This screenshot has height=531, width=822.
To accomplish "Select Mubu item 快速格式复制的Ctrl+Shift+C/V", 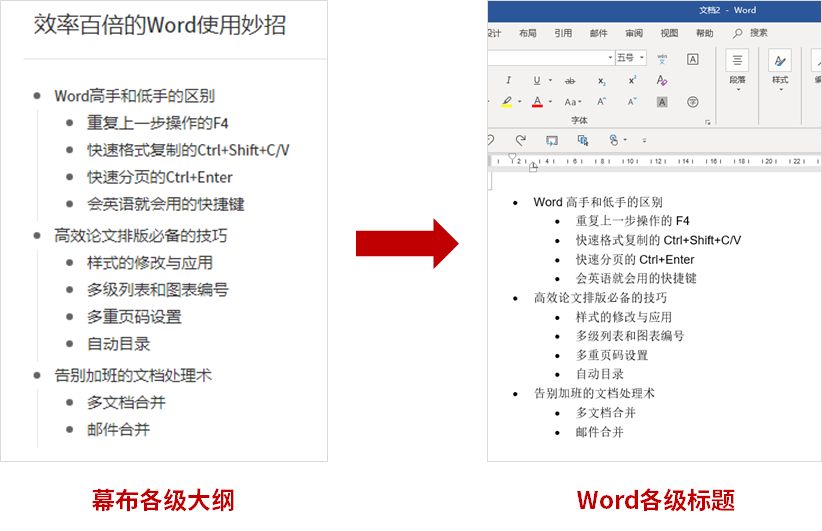I will click(188, 150).
